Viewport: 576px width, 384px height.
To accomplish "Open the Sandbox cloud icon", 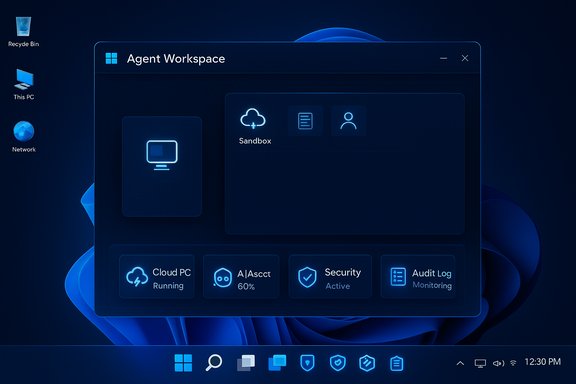I will pos(253,119).
